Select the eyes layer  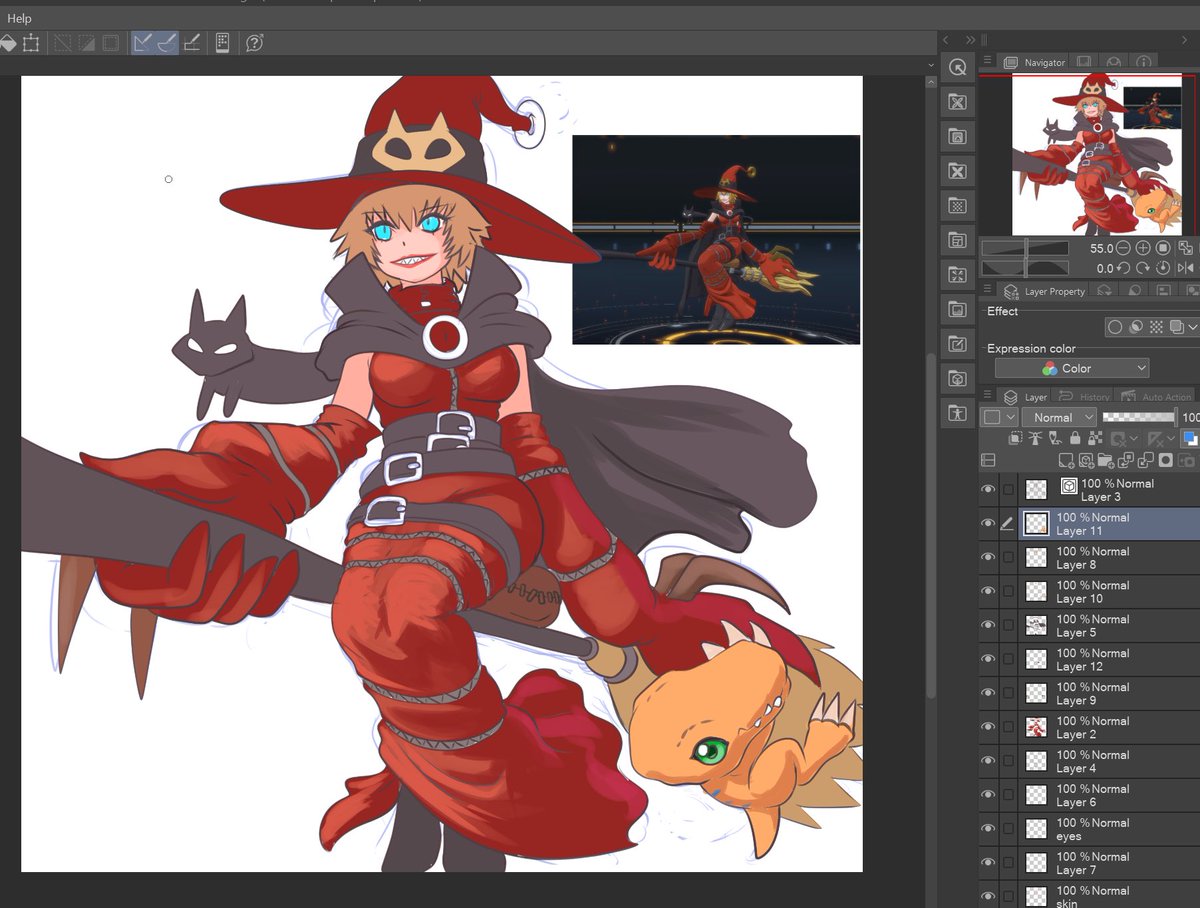pyautogui.click(x=1109, y=829)
